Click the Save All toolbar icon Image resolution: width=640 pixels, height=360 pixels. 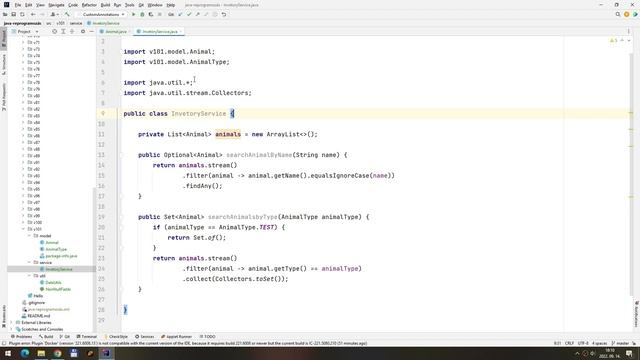[x=13, y=14]
